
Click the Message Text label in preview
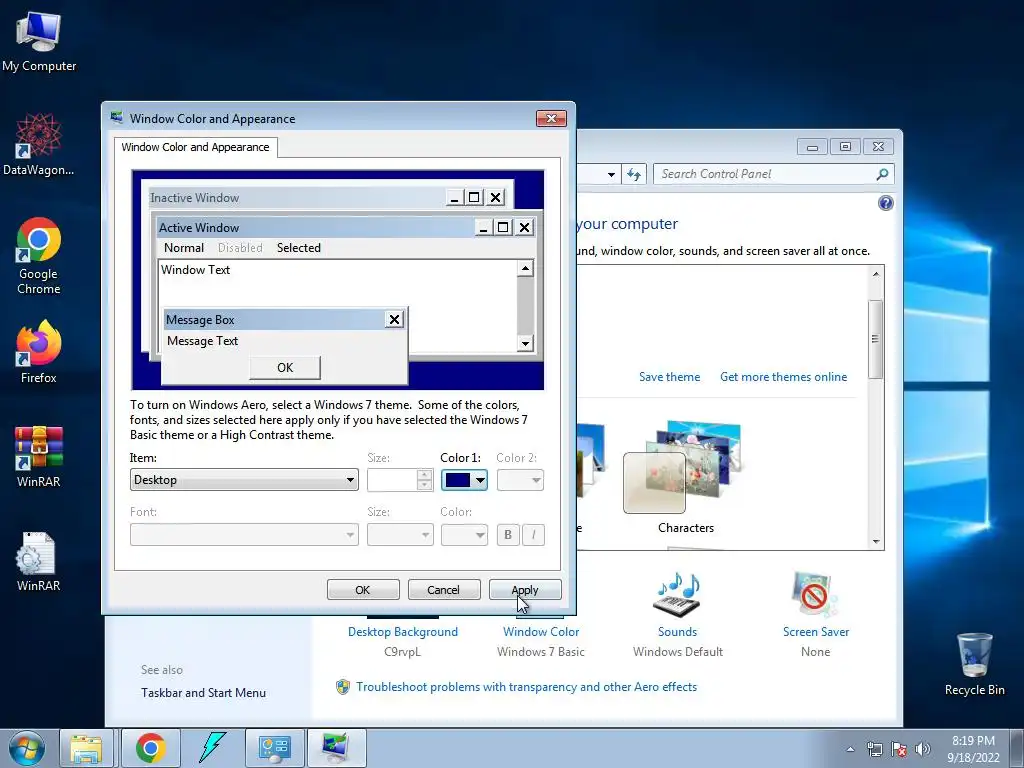click(x=202, y=341)
